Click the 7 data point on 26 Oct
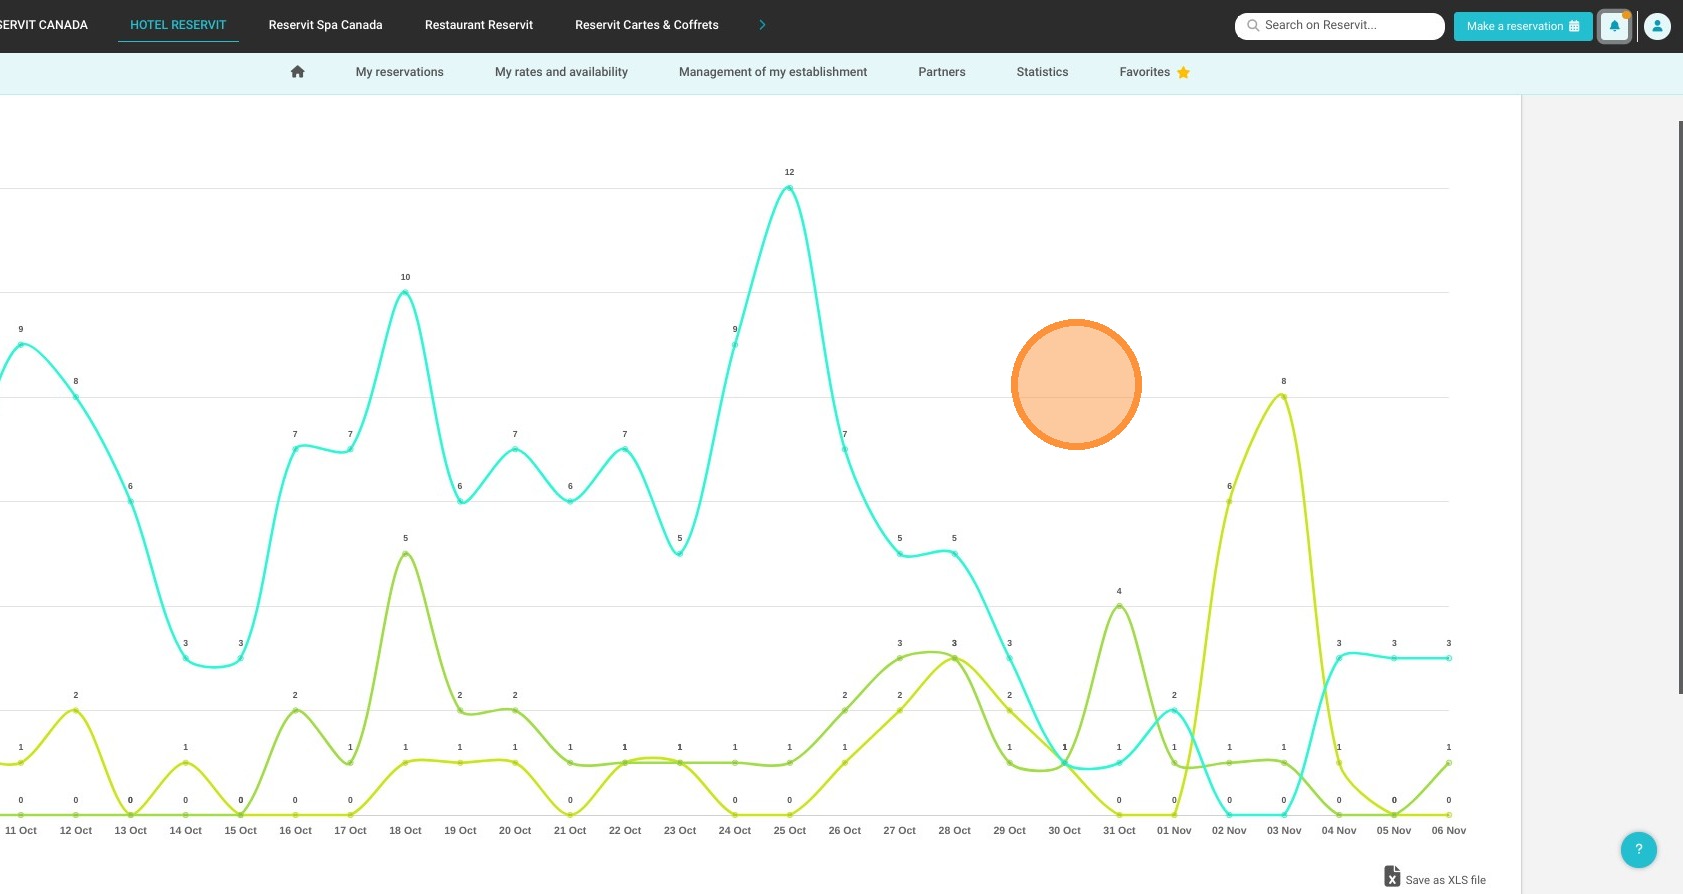This screenshot has width=1683, height=894. click(845, 449)
